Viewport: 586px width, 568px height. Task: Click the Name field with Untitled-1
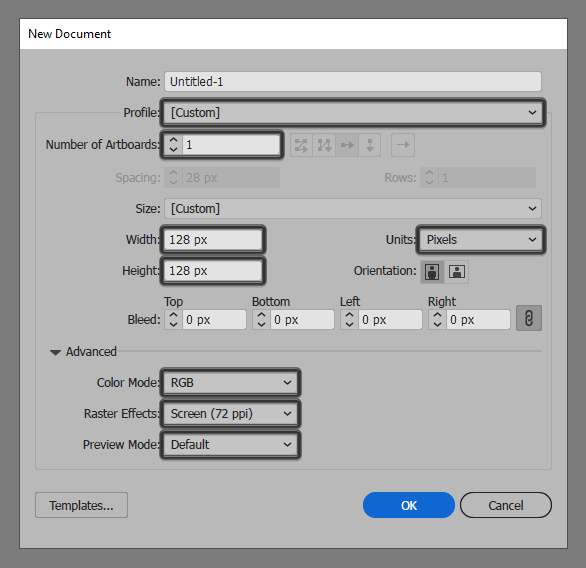[x=353, y=81]
